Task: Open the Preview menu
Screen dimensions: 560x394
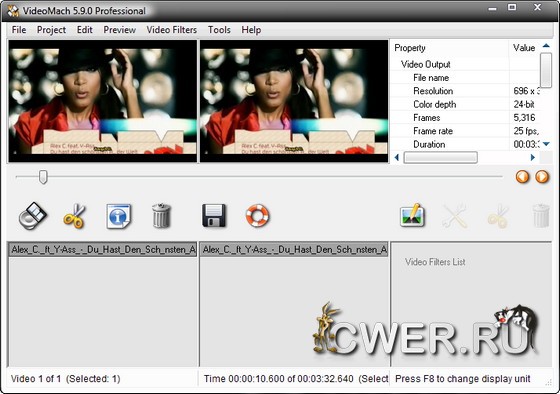Action: (x=119, y=30)
